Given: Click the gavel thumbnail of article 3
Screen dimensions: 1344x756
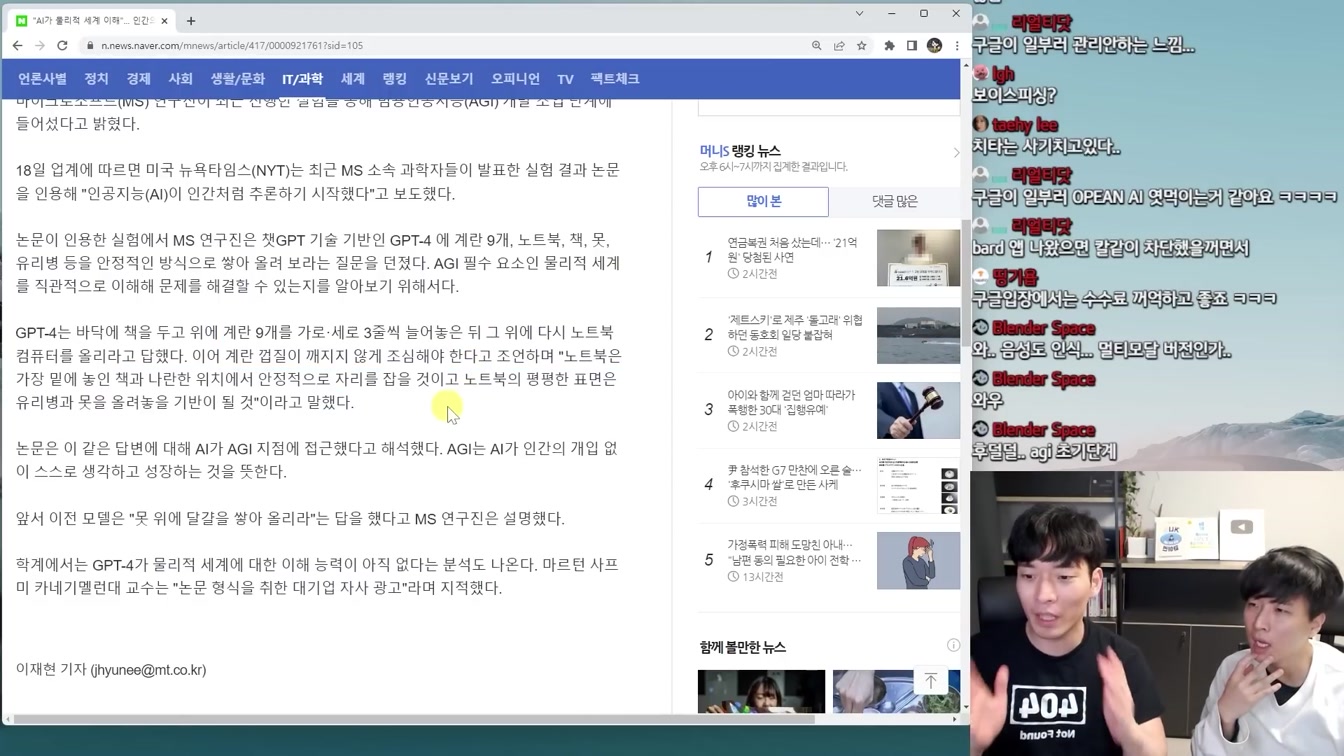Looking at the screenshot, I should [x=918, y=410].
